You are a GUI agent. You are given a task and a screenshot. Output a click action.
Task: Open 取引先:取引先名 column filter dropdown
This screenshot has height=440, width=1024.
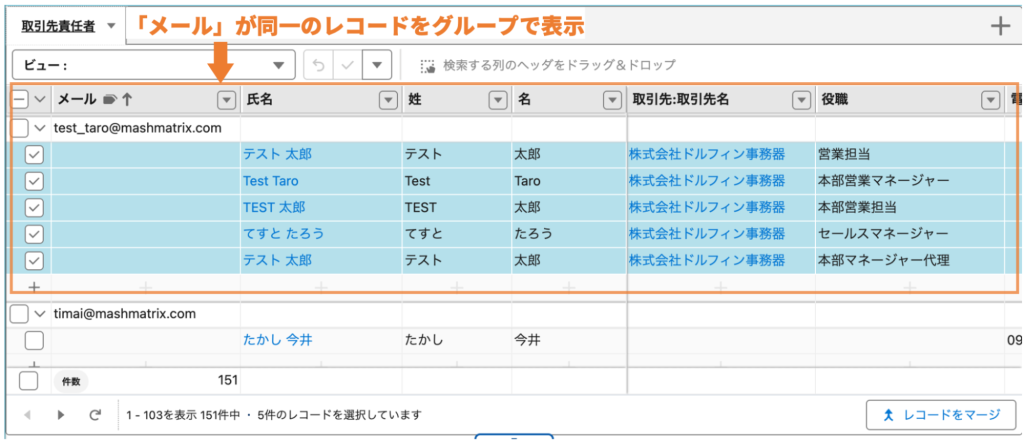[x=801, y=100]
